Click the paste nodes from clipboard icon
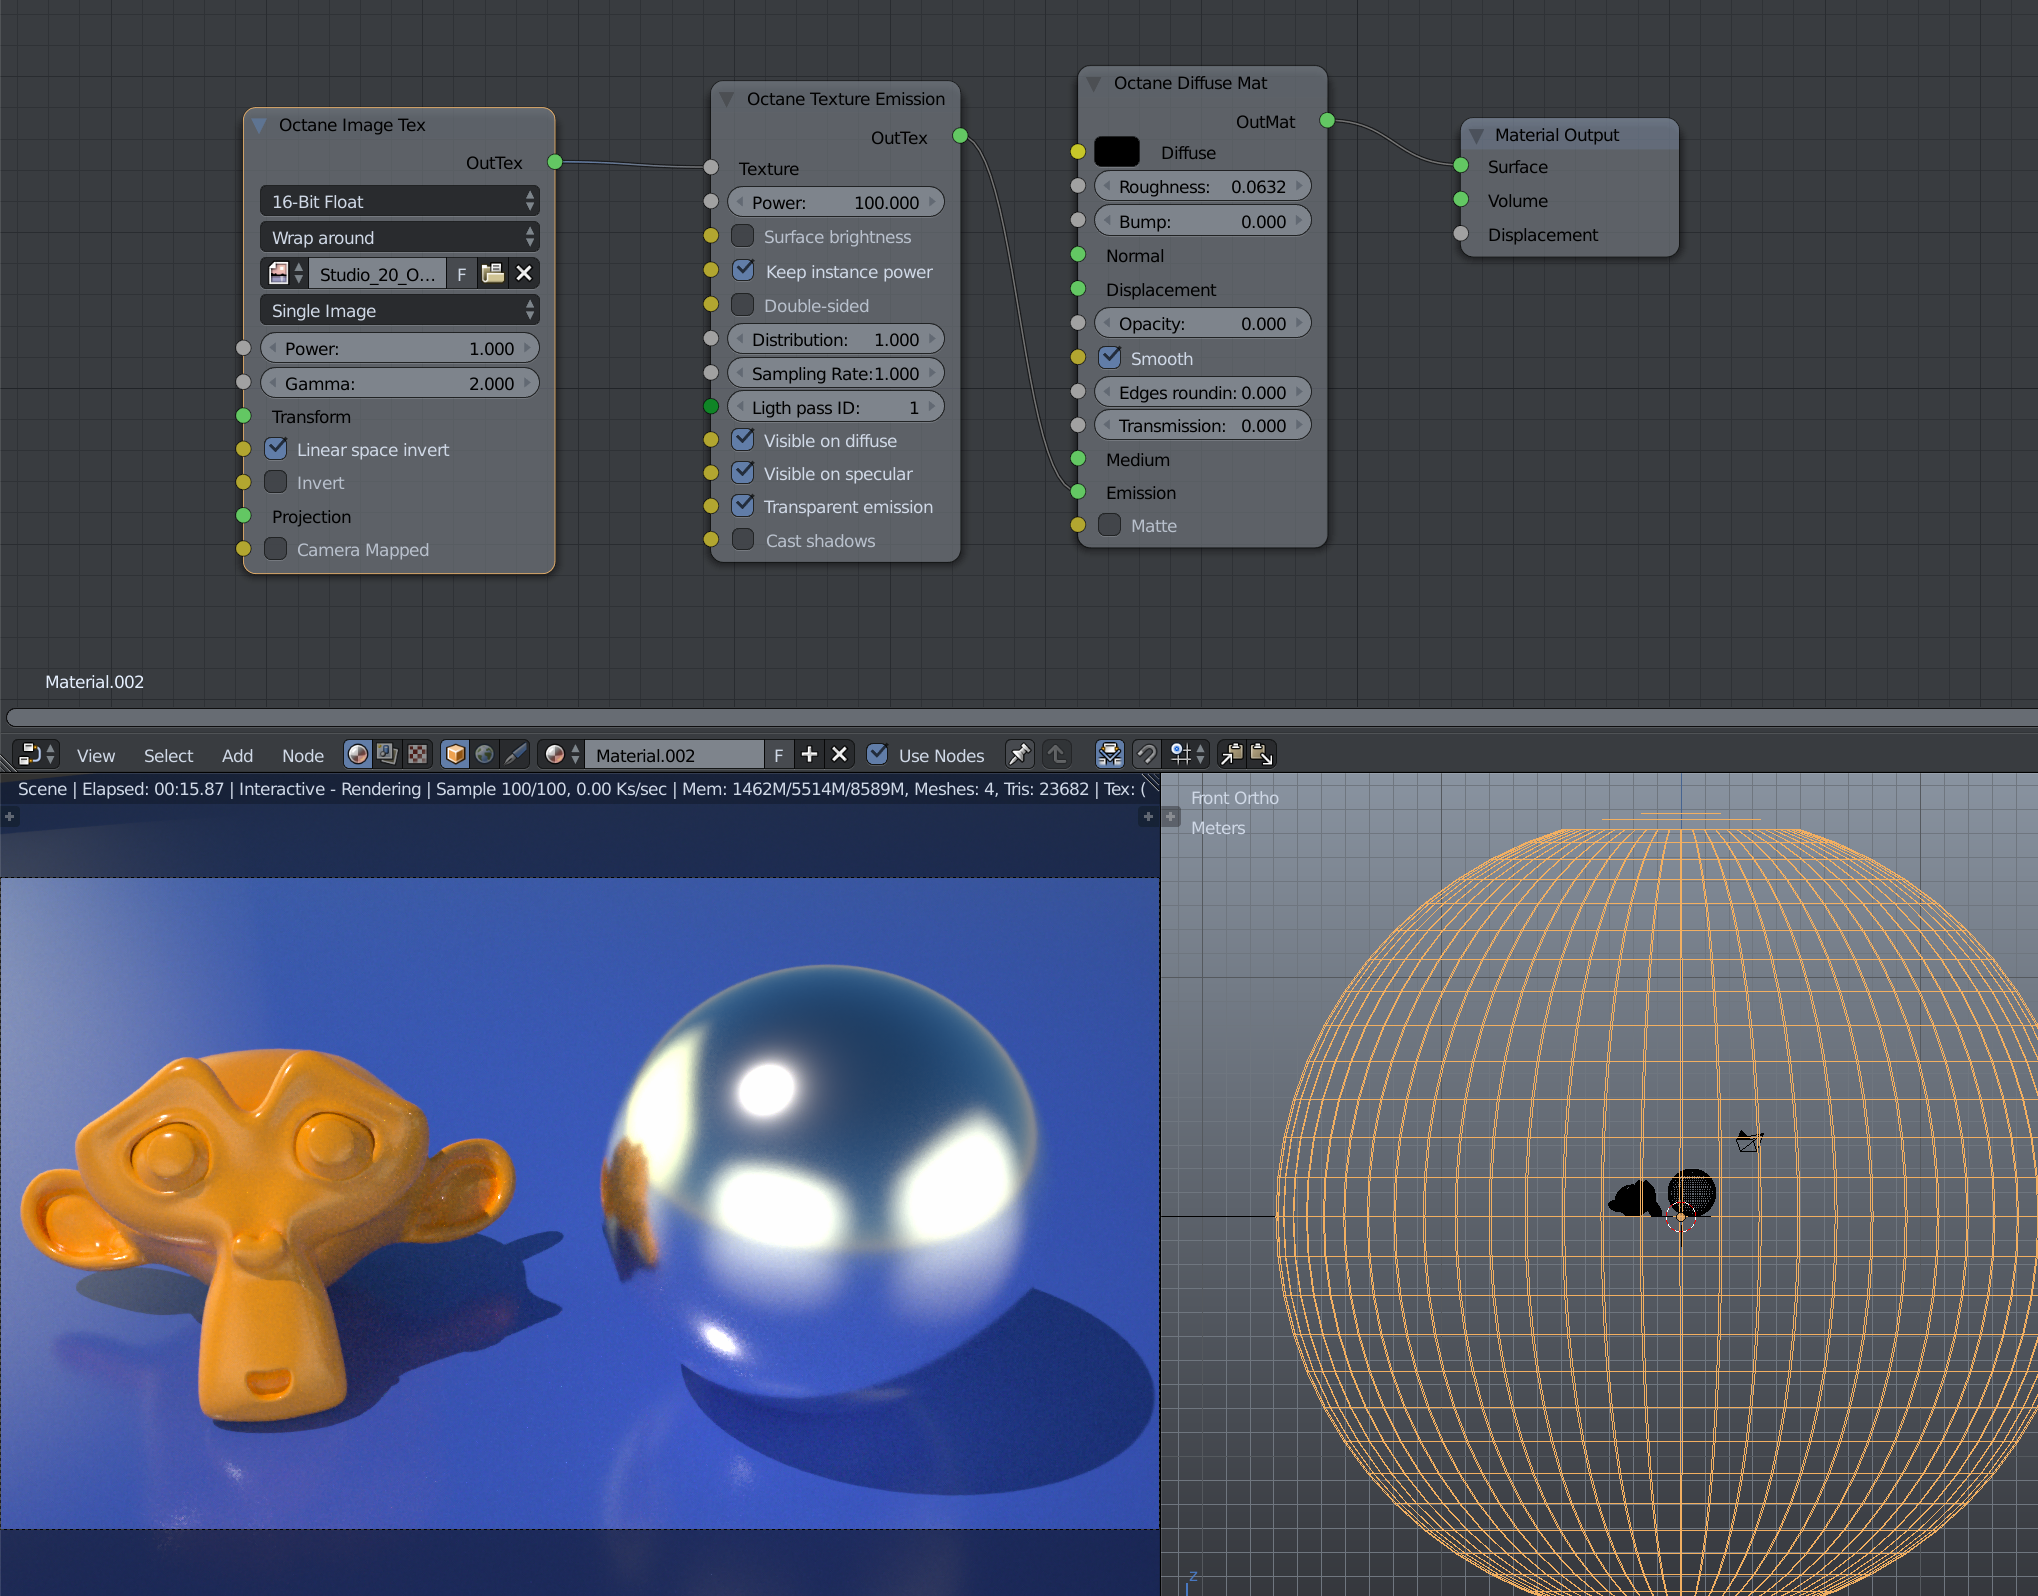The height and width of the screenshot is (1596, 2038). (x=1262, y=754)
